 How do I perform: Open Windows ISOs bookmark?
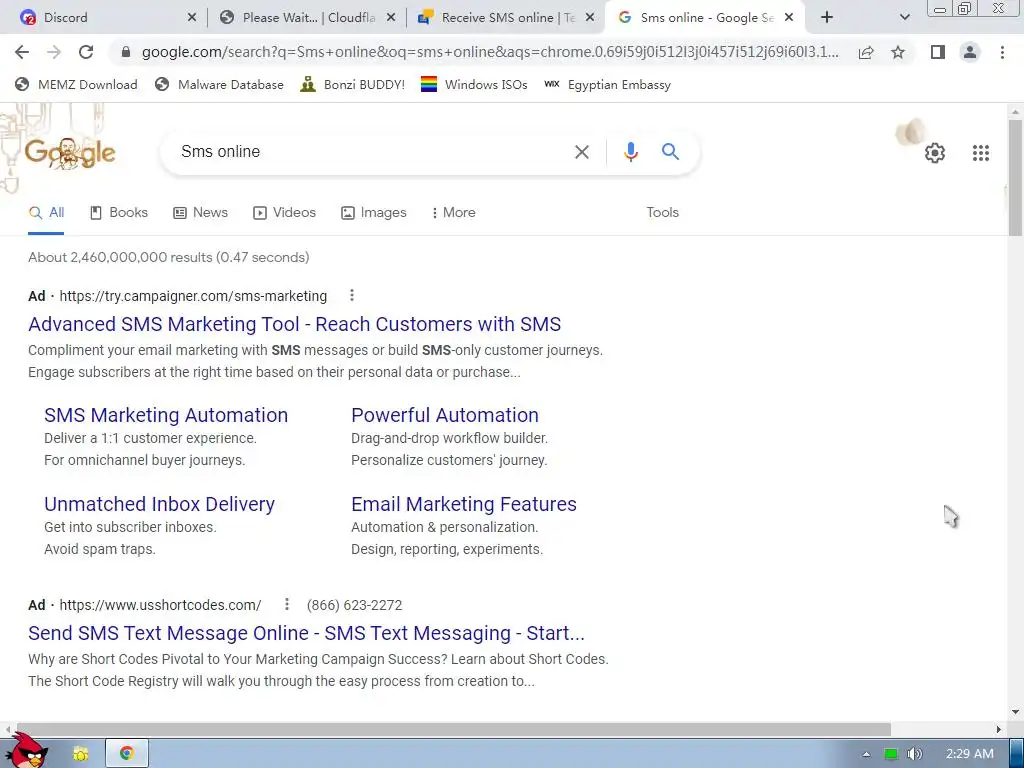click(x=474, y=84)
